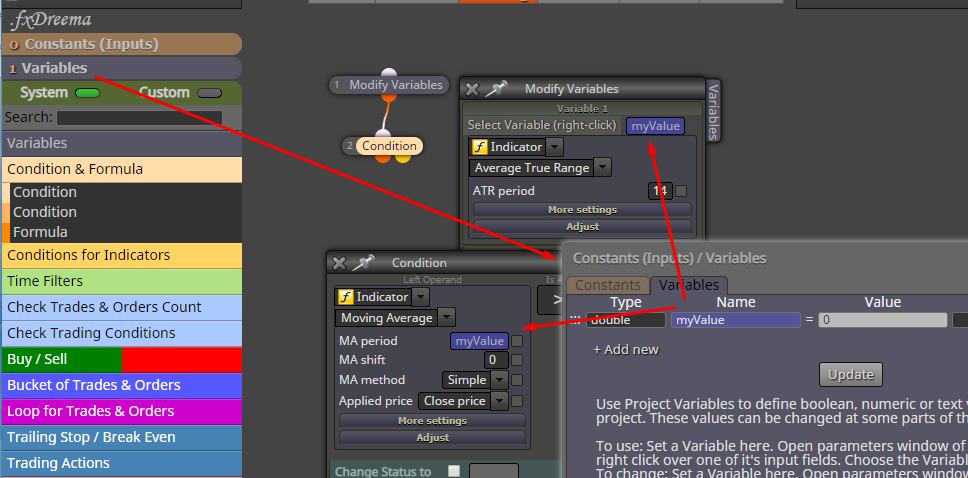This screenshot has height=478, width=968.
Task: Open Time Filters category
Action: (122, 281)
